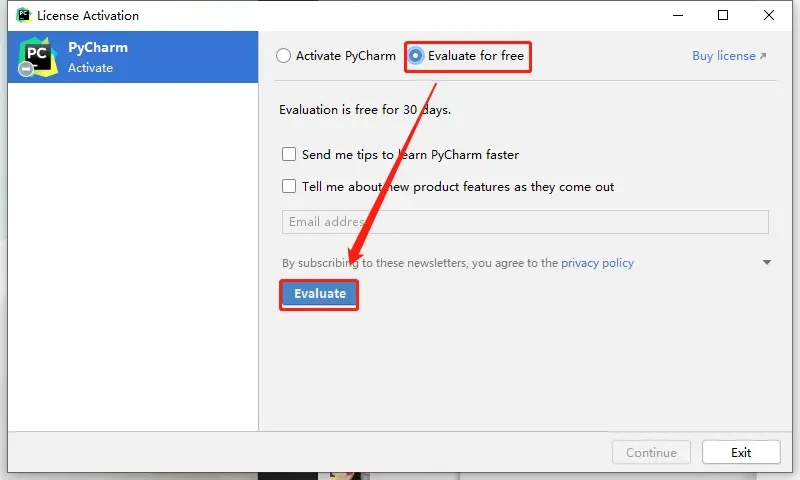The image size is (800, 480).
Task: Click the grayed-out Continue button
Action: point(651,452)
